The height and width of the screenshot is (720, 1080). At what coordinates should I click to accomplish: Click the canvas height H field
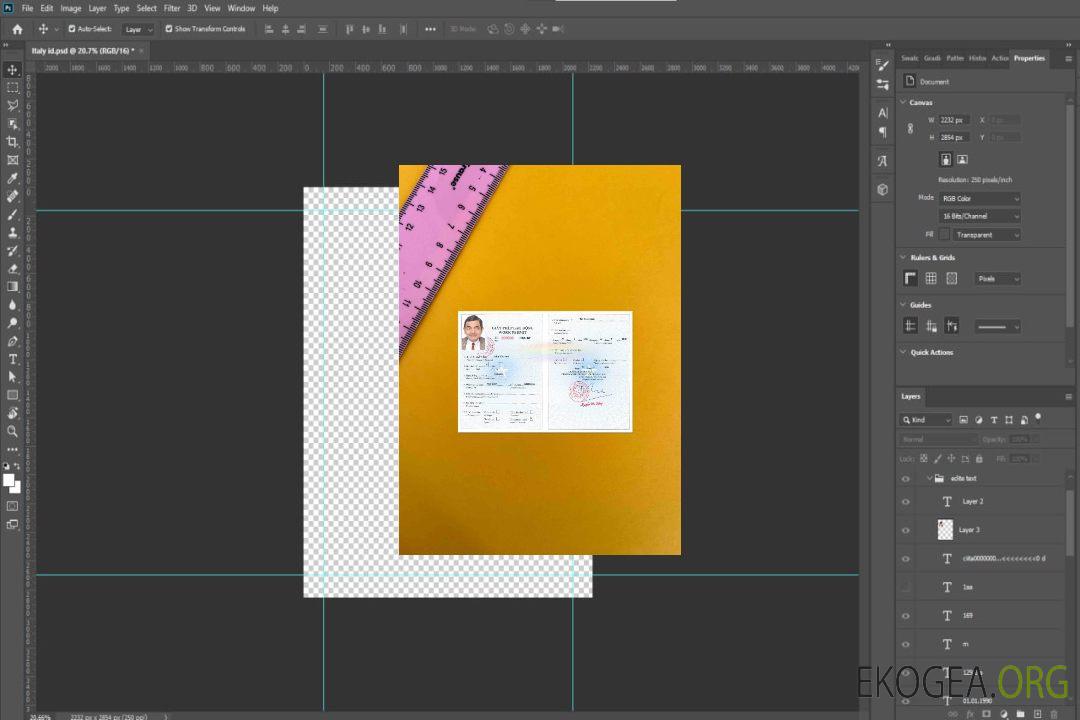(954, 138)
